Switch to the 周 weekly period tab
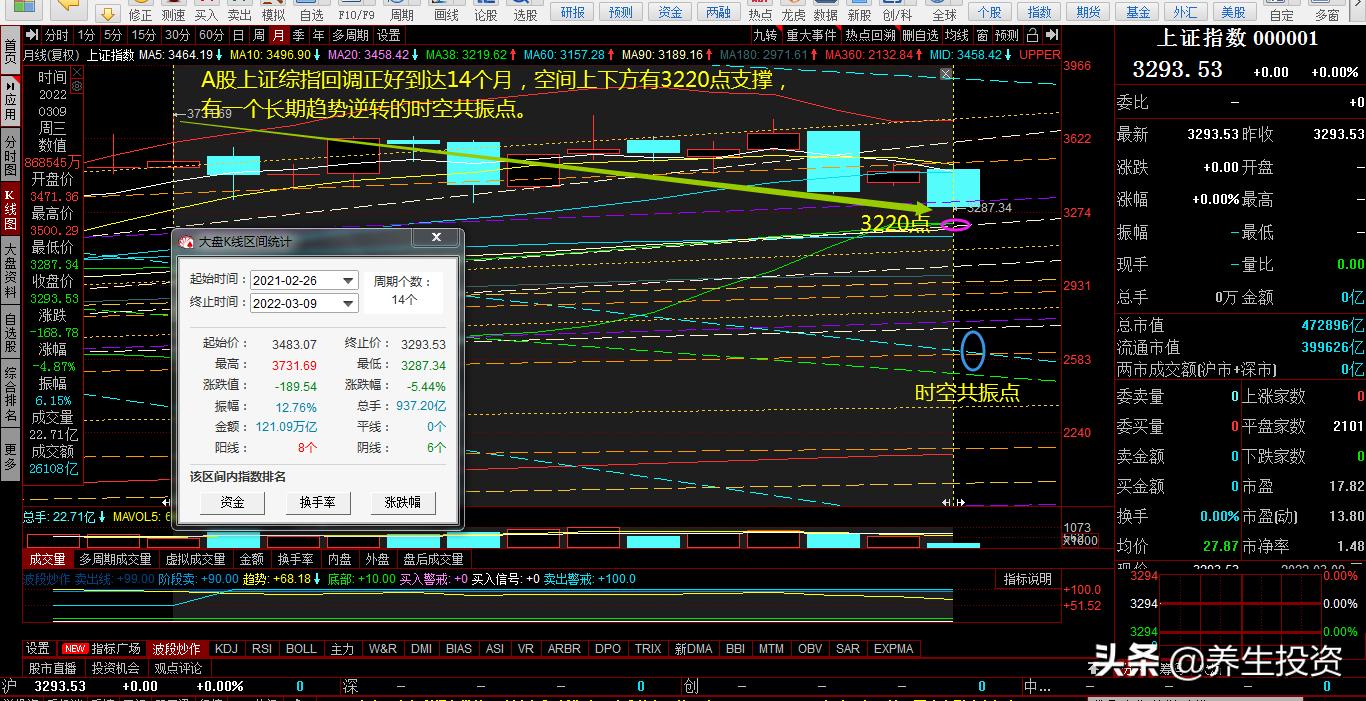The height and width of the screenshot is (701, 1366). [x=259, y=35]
